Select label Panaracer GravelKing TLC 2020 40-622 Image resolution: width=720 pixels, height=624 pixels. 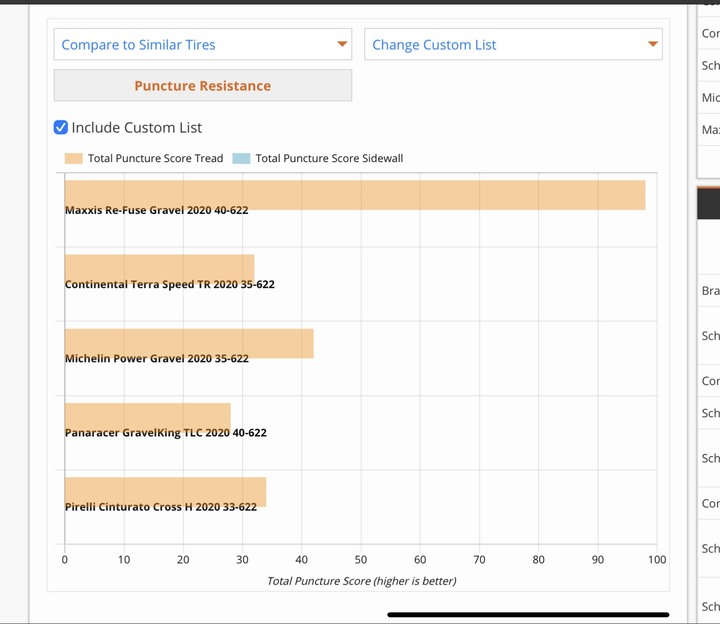(166, 433)
